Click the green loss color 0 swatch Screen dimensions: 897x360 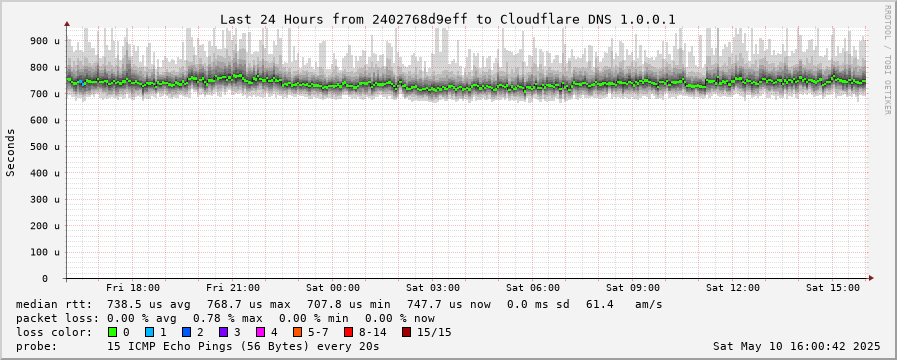[112, 332]
